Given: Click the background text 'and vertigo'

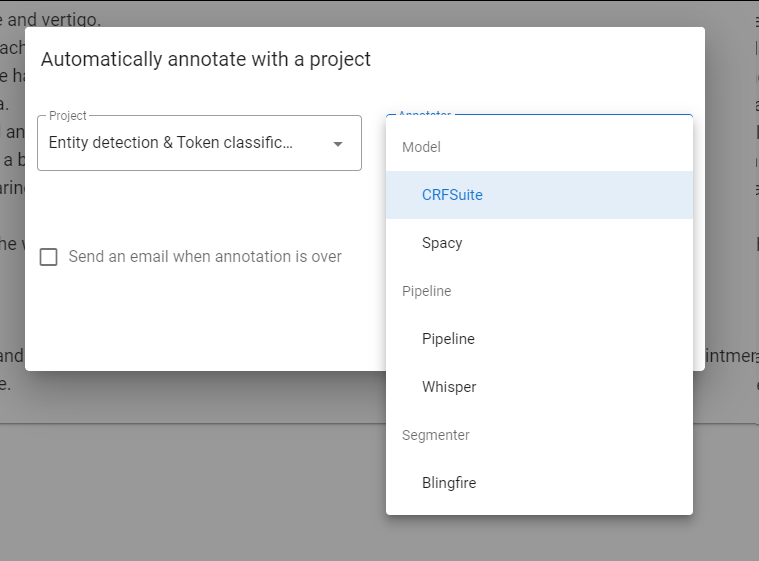Looking at the screenshot, I should click(60, 18).
